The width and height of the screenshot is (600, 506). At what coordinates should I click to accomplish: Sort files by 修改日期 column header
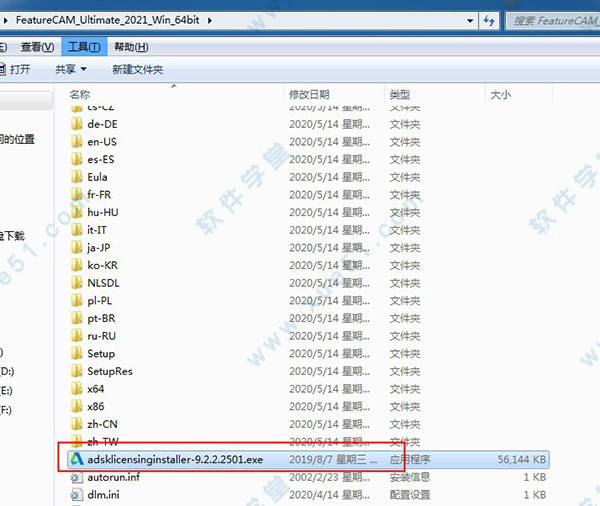(311, 94)
